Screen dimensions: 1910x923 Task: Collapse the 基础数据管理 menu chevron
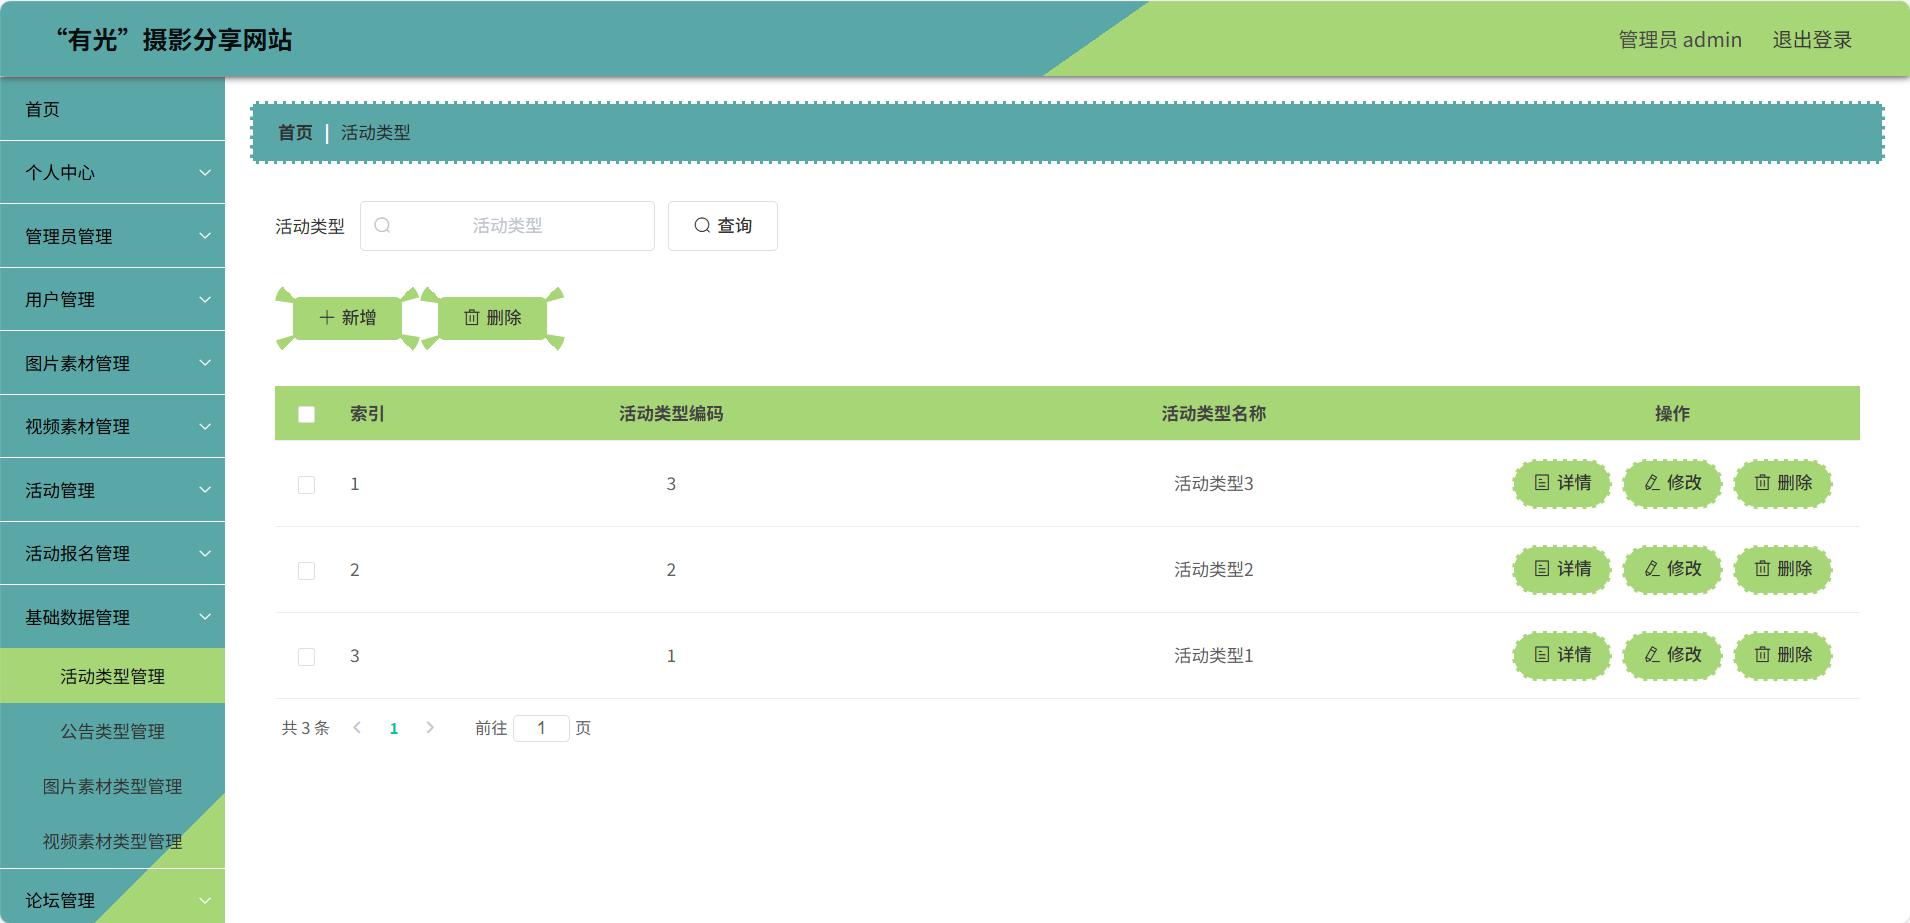(205, 617)
